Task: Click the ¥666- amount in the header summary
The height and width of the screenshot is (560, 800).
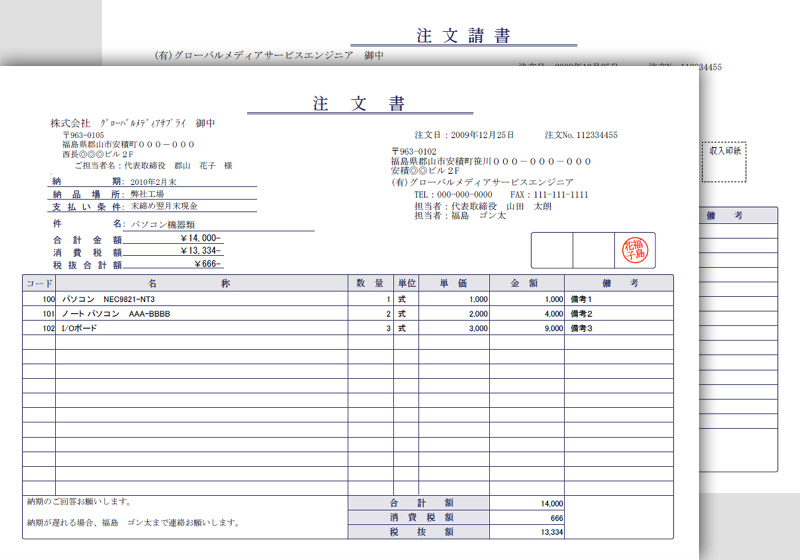Action: (208, 264)
